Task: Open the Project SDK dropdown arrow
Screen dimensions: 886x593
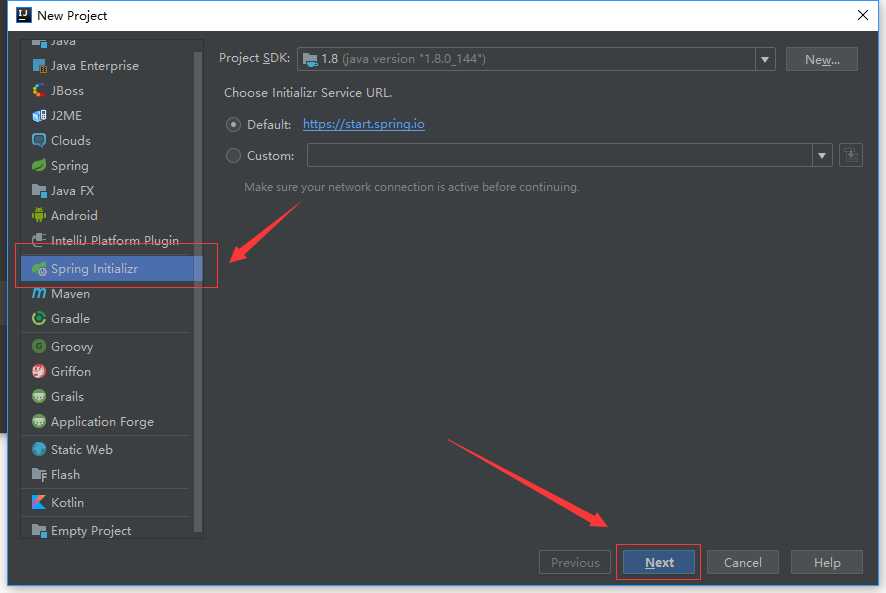Action: coord(765,59)
